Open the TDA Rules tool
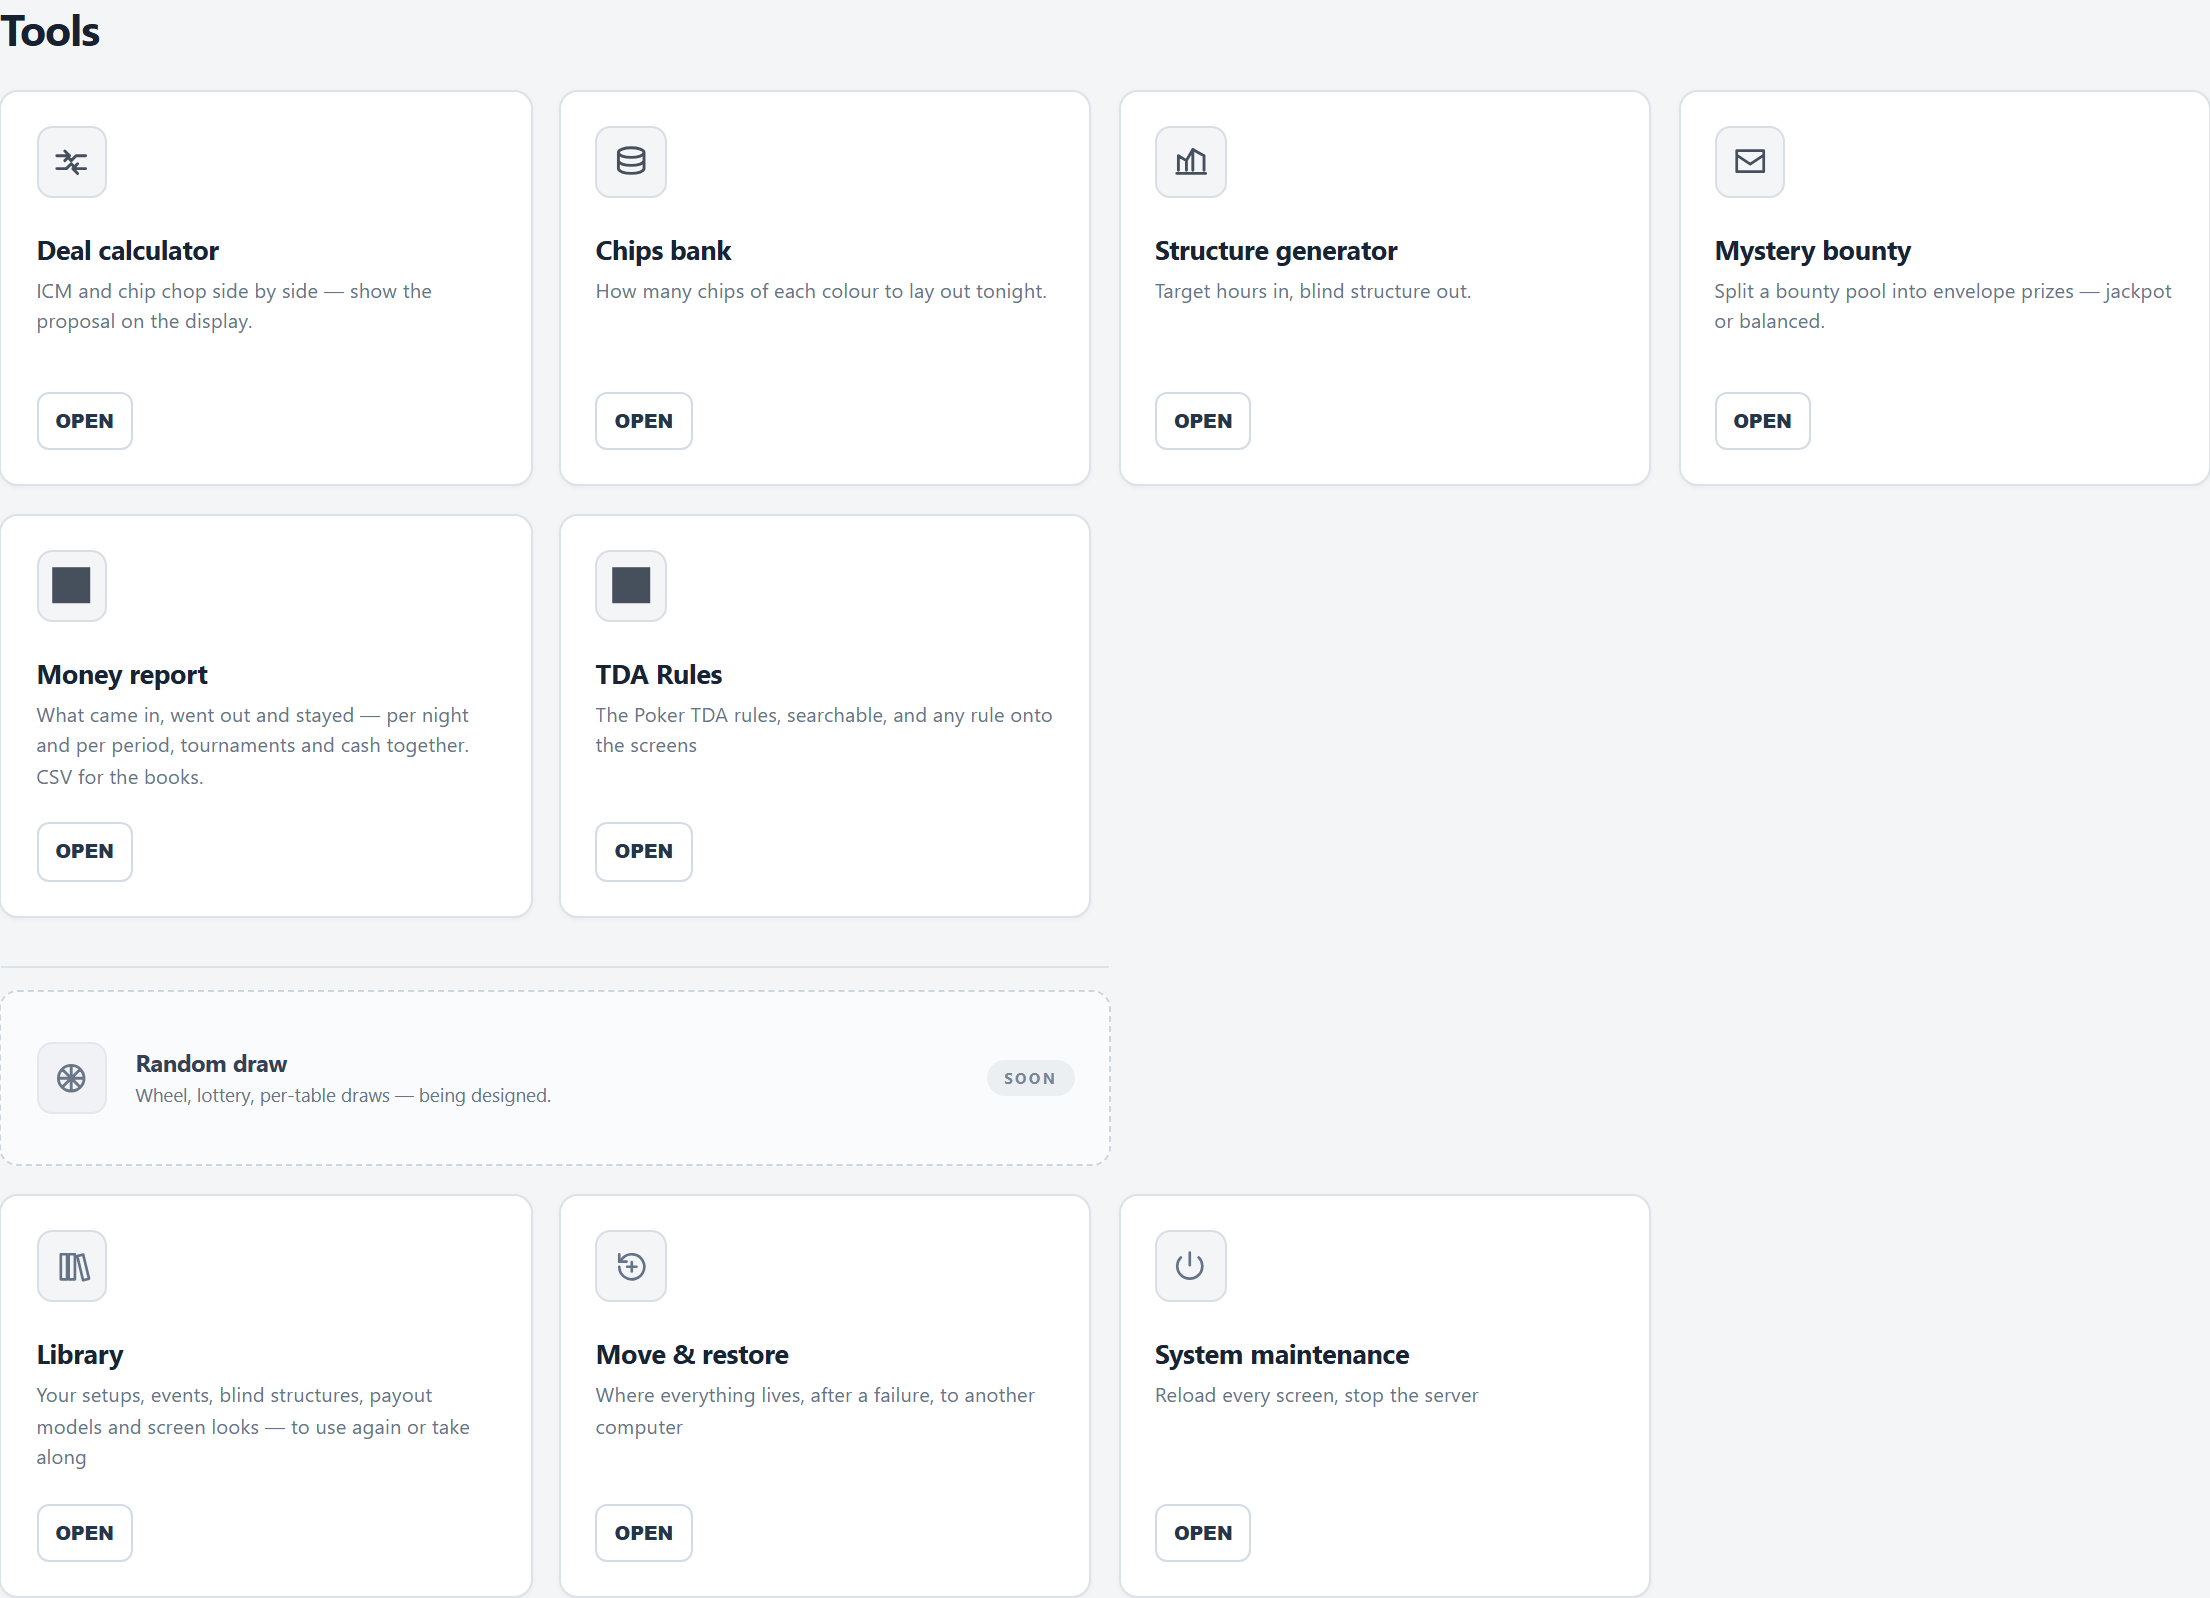Viewport: 2210px width, 1598px height. tap(644, 852)
